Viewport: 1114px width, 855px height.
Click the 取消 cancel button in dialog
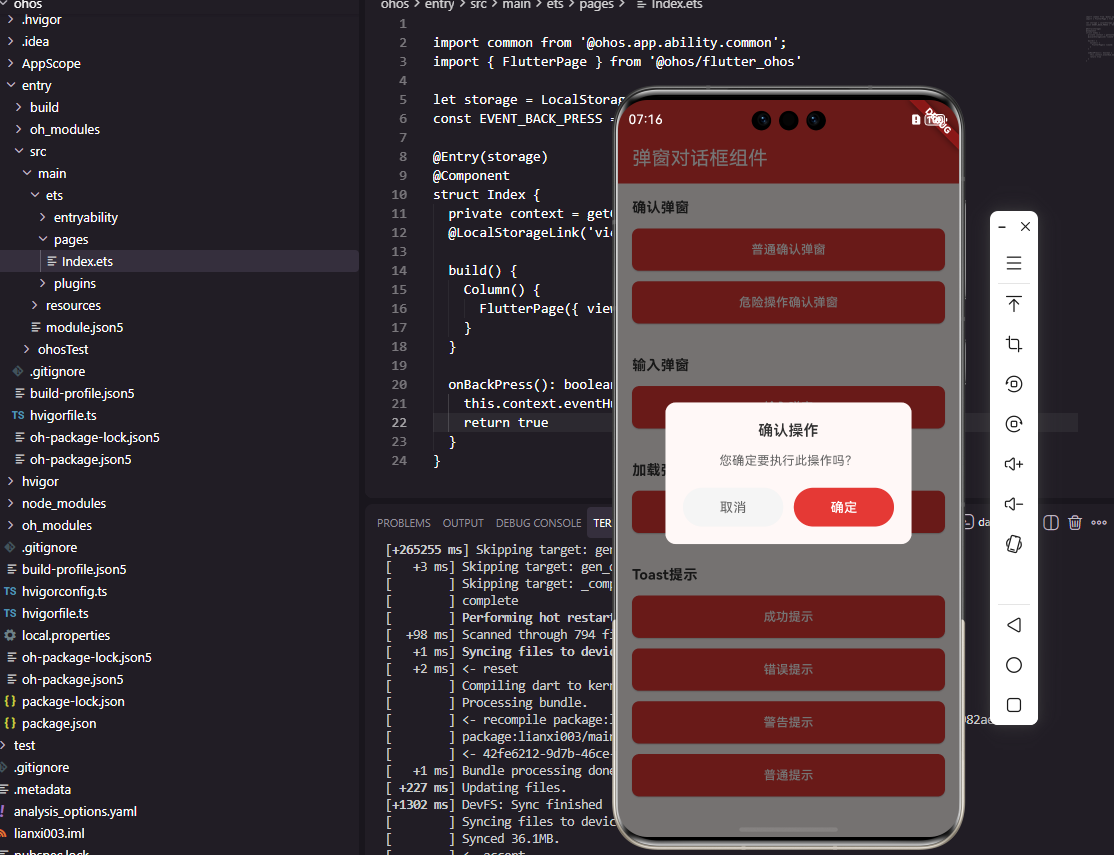[732, 507]
